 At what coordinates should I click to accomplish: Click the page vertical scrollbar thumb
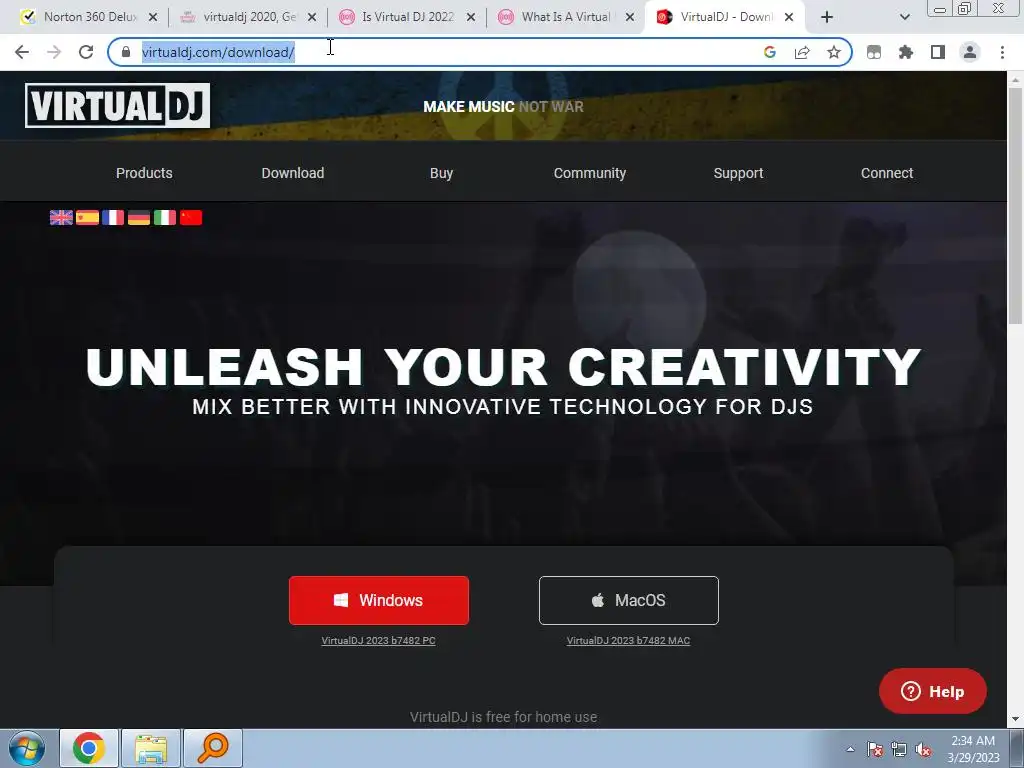tap(1016, 206)
